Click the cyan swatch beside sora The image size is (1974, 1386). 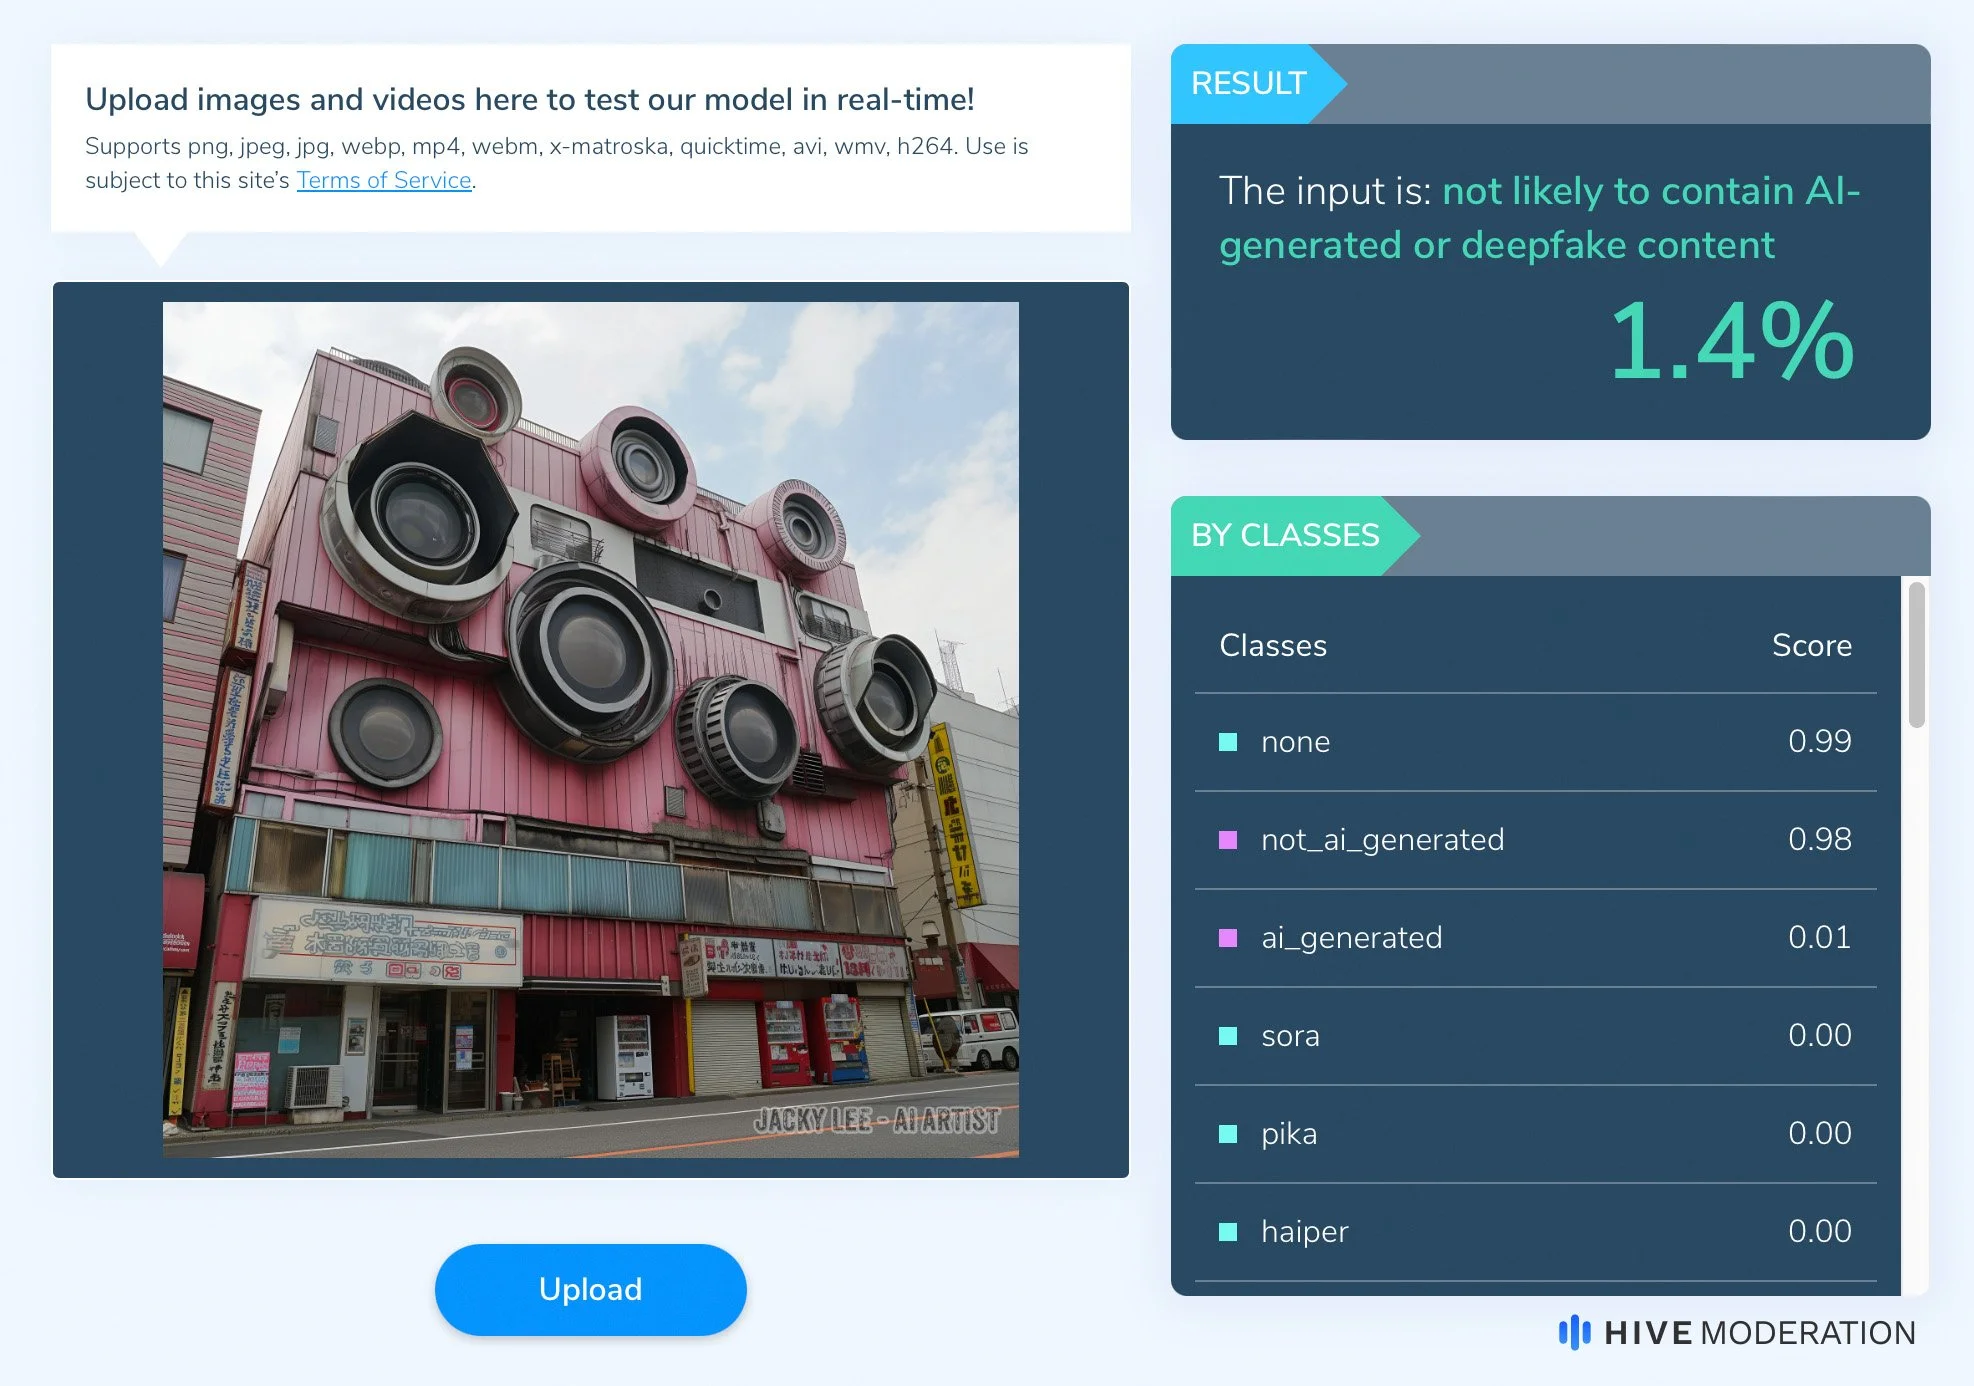1228,1036
